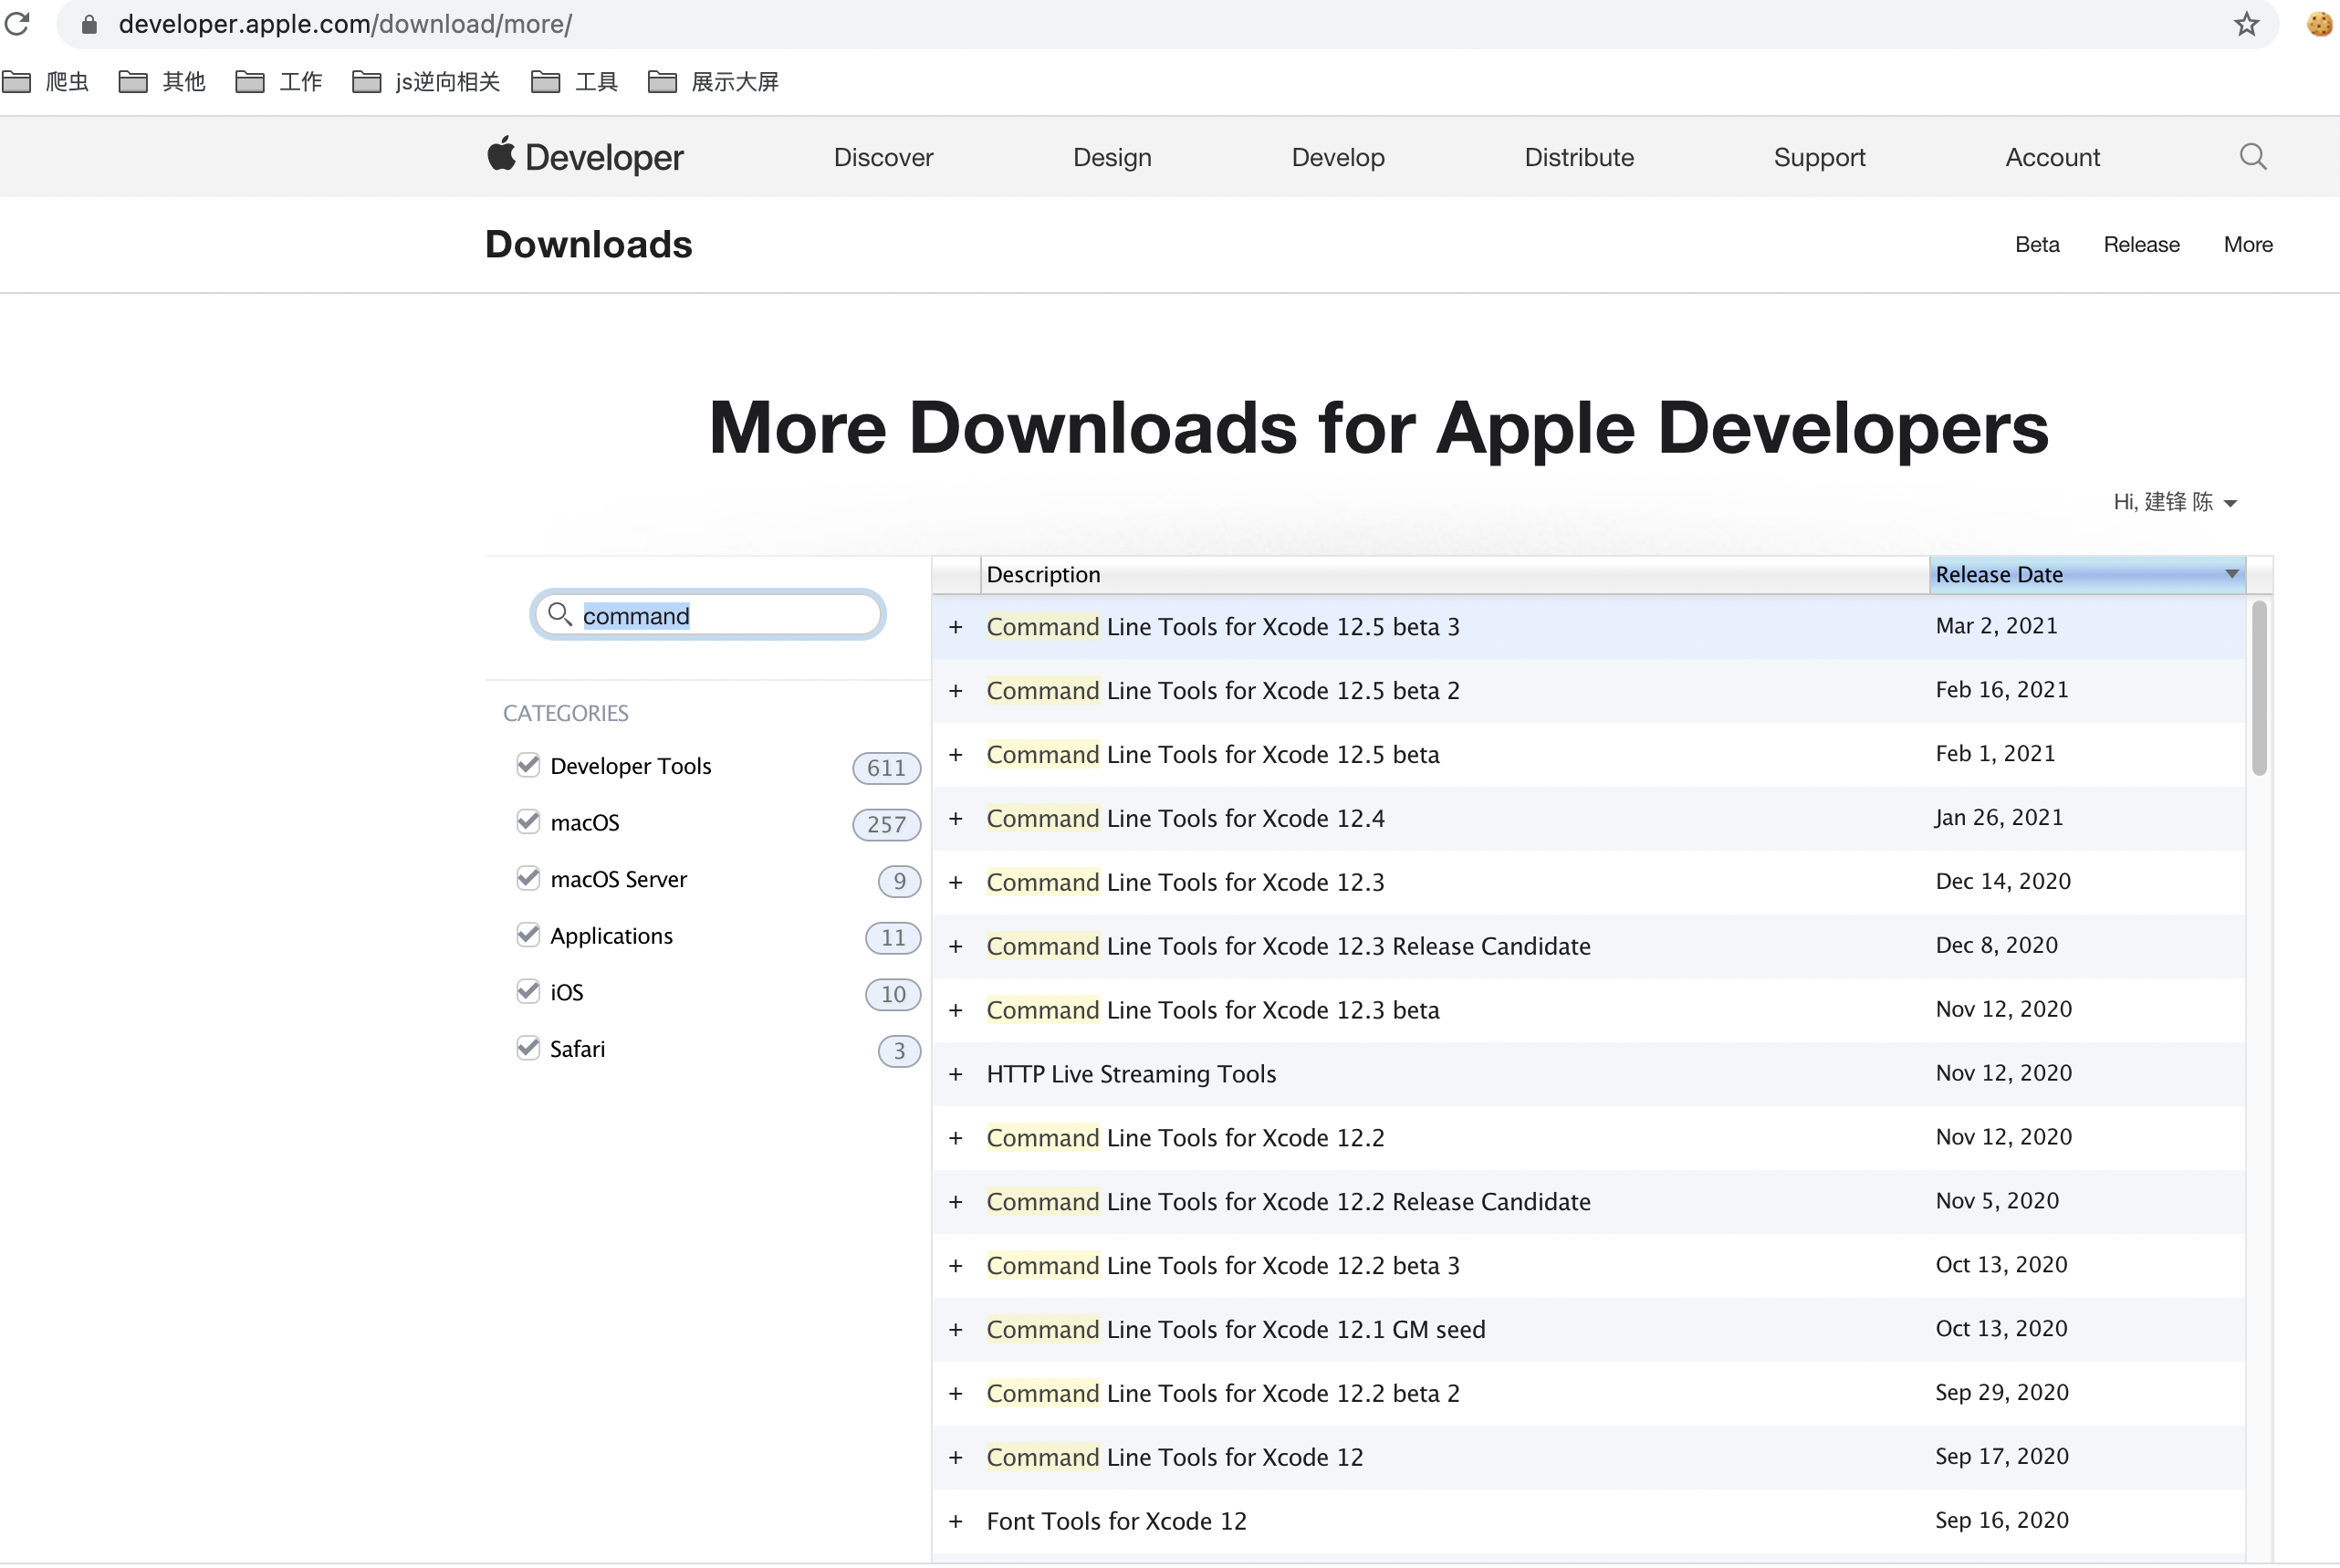Open the Beta downloads link

pos(2037,244)
